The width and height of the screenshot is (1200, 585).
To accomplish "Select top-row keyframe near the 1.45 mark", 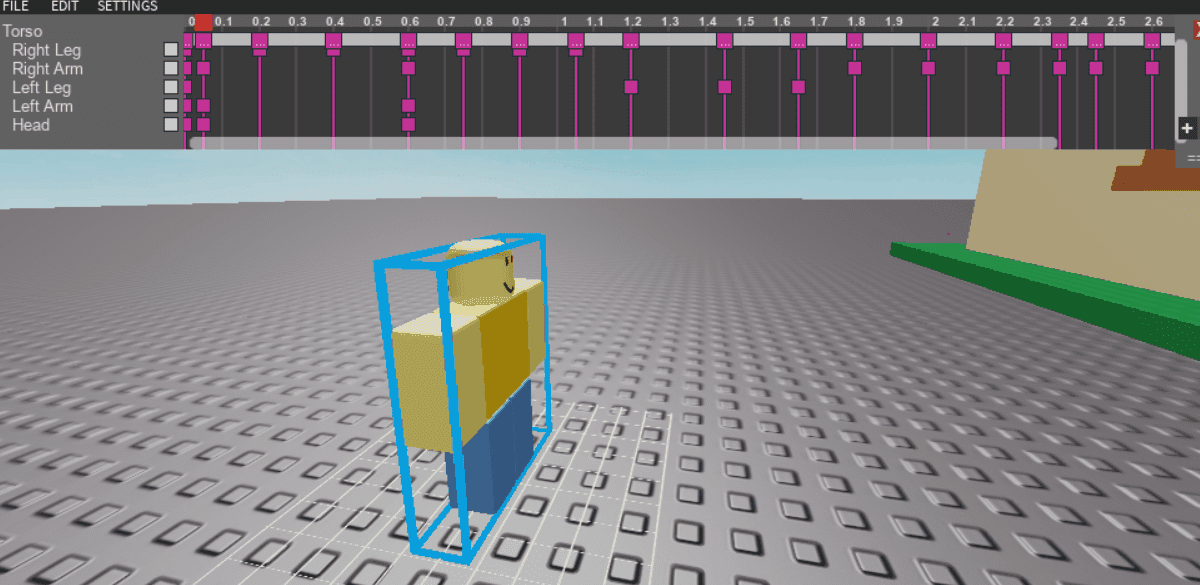I will pyautogui.click(x=724, y=40).
